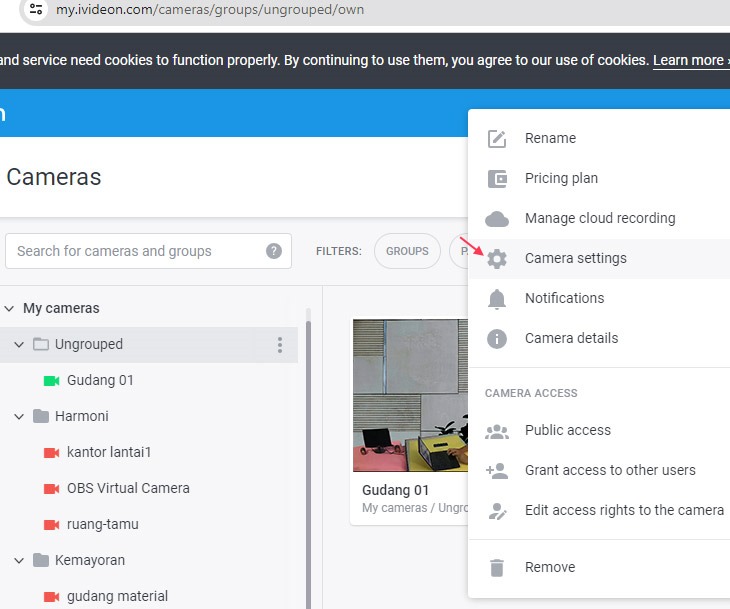Viewport: 730px width, 609px height.
Task: Click the browser URL address text
Action: coord(210,9)
